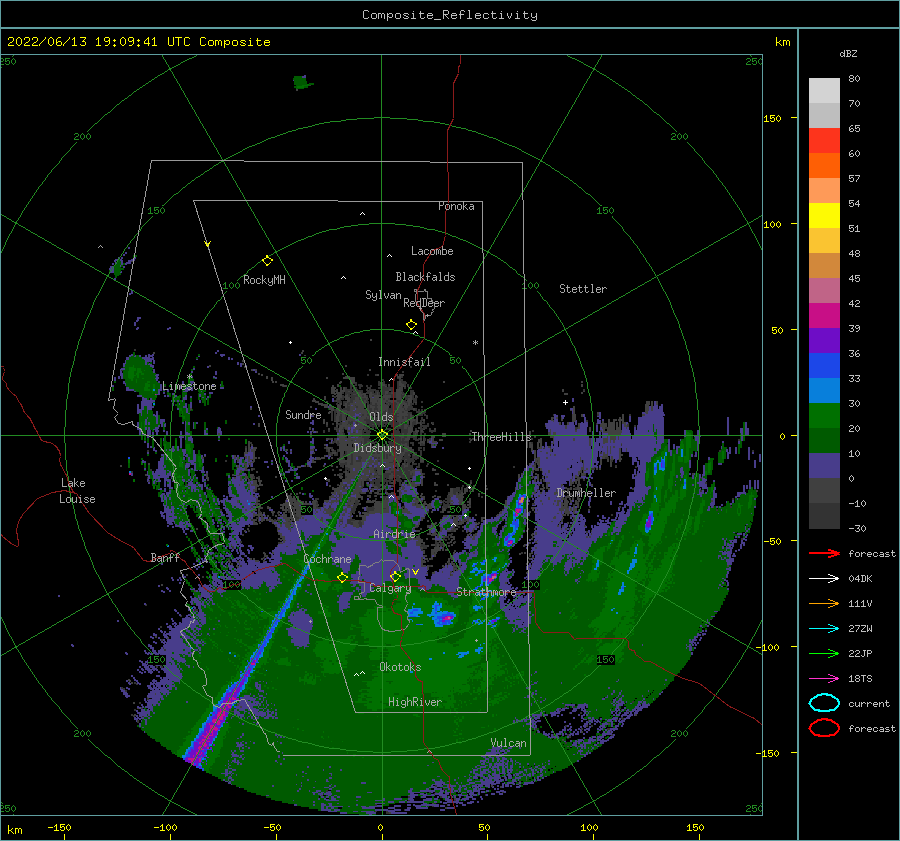Click yellow radar-site diamond at map center
Image resolution: width=900 pixels, height=841 pixels.
pyautogui.click(x=382, y=435)
